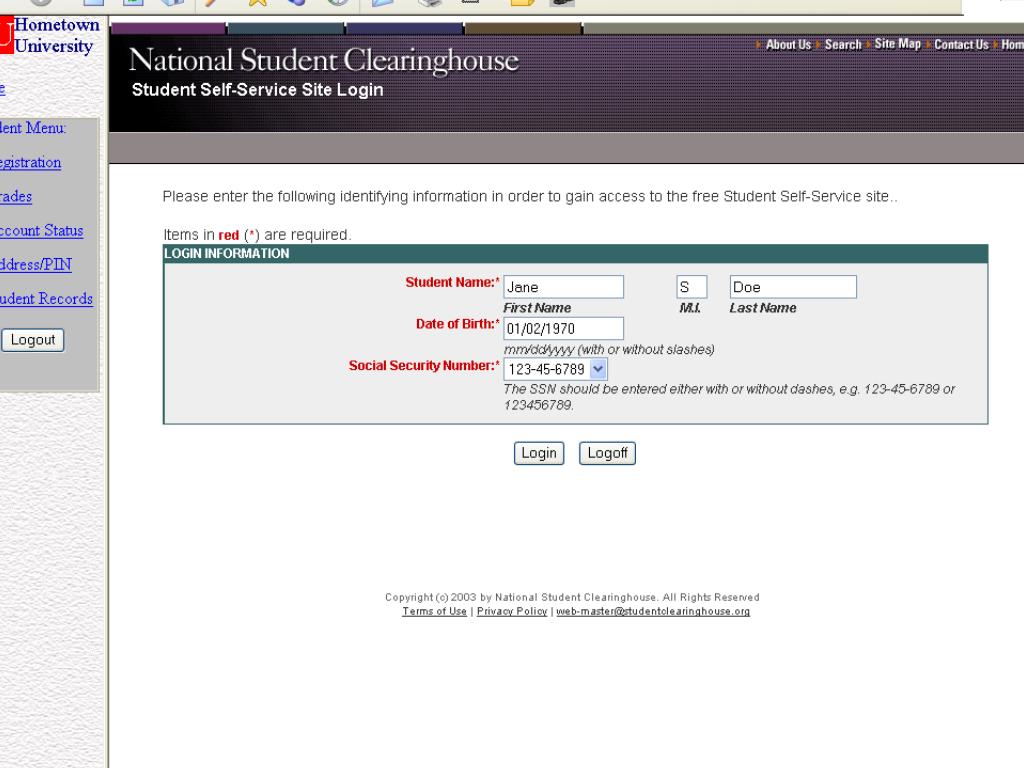Open the Student Records sidebar link
This screenshot has width=1024, height=768.
pos(46,298)
